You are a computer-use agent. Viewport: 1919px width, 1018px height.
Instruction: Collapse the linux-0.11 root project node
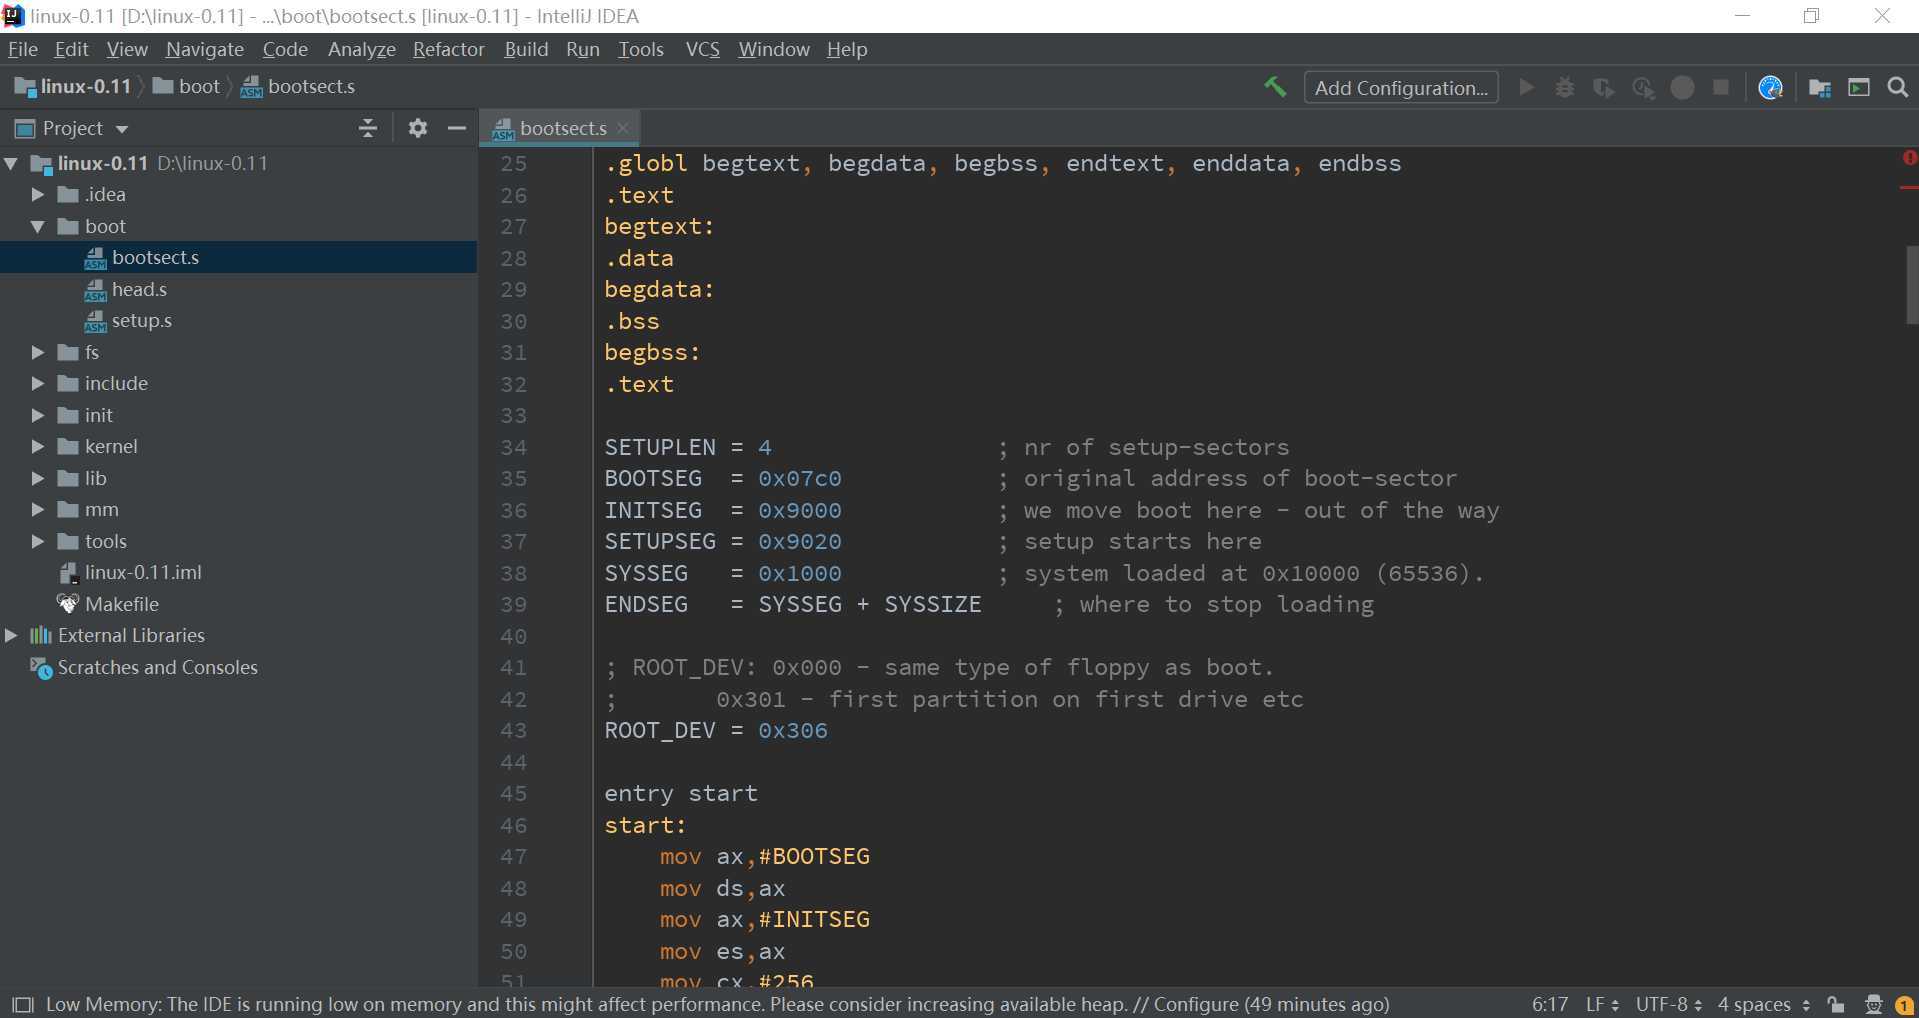[x=11, y=163]
